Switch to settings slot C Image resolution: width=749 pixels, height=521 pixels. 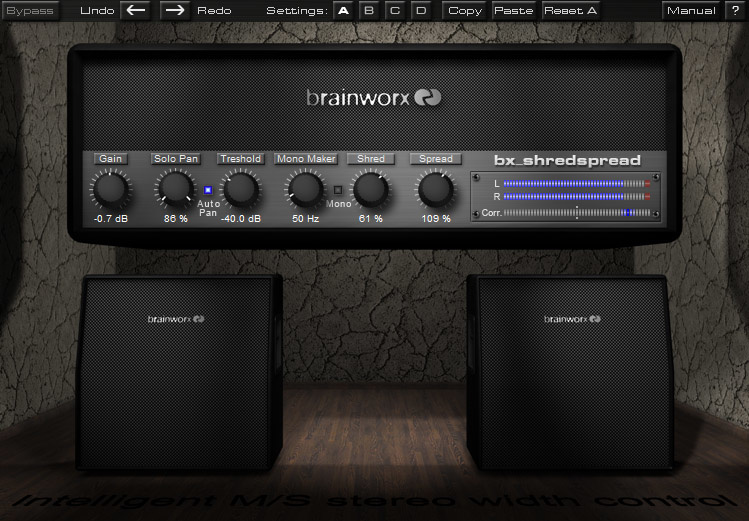395,11
